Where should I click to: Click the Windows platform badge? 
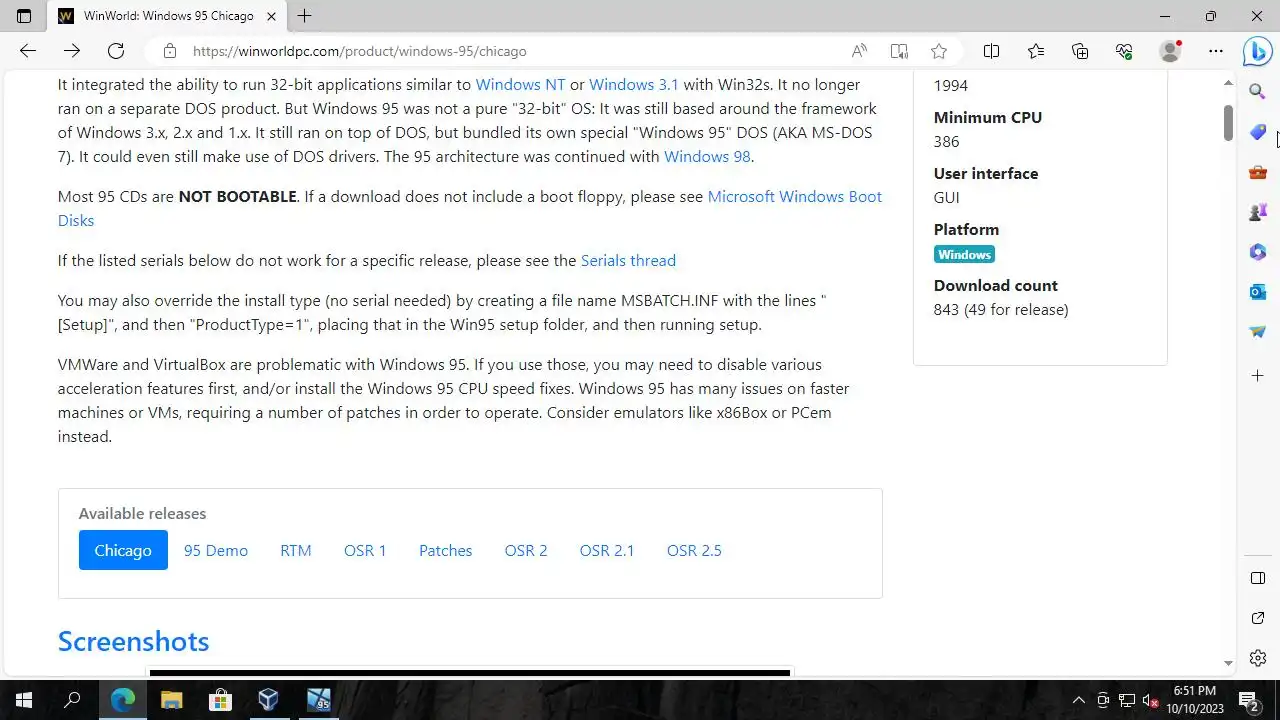tap(964, 255)
